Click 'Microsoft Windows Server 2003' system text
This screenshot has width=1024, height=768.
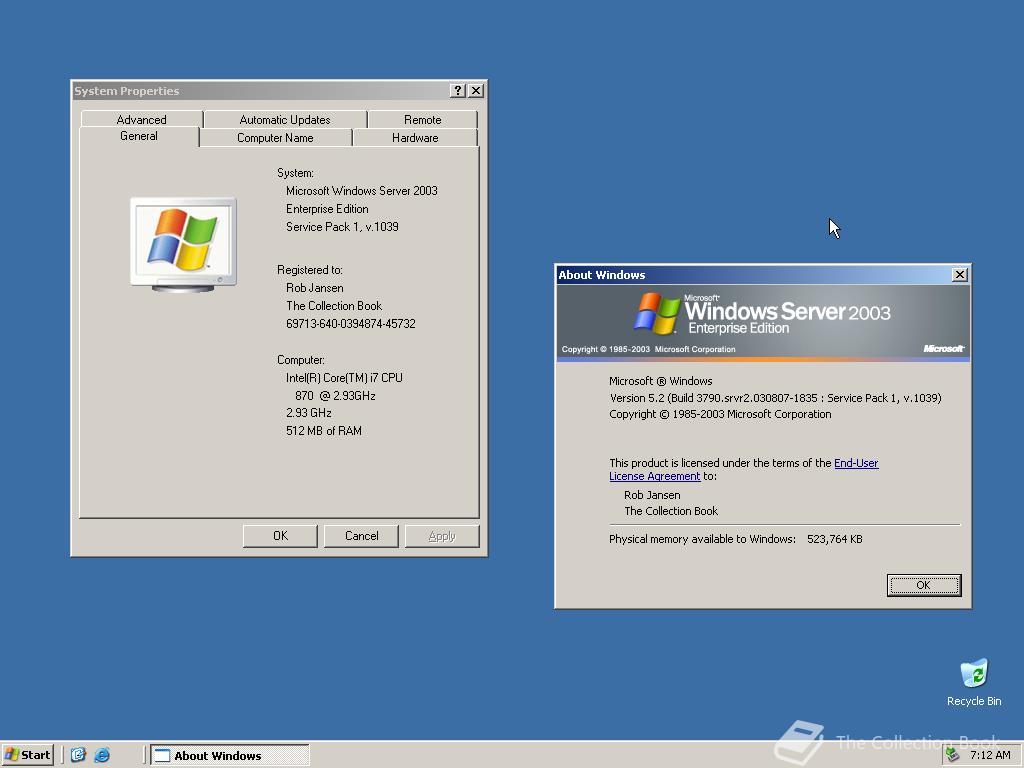[x=362, y=191]
